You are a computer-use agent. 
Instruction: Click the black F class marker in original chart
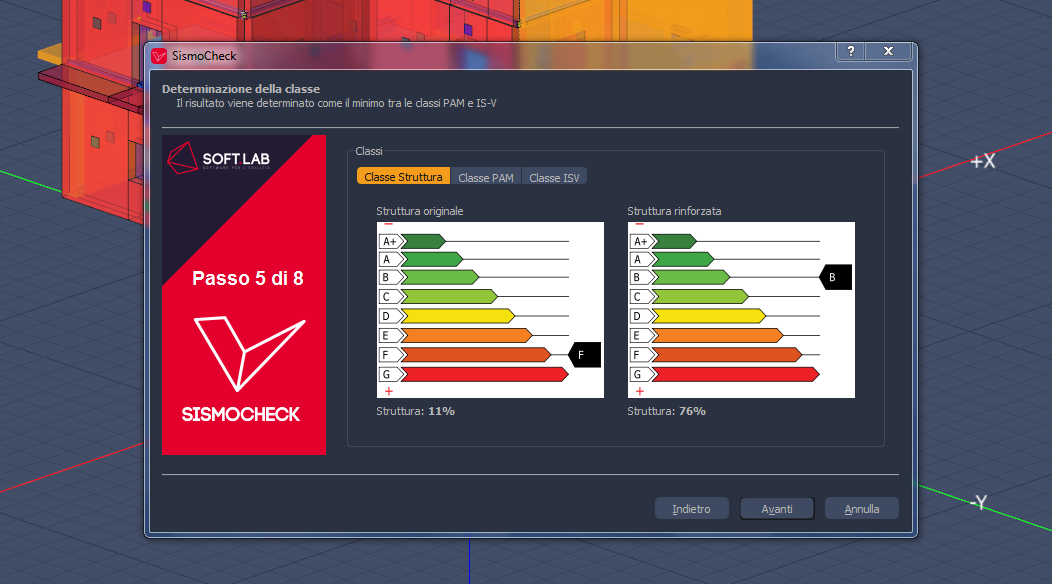click(x=585, y=355)
